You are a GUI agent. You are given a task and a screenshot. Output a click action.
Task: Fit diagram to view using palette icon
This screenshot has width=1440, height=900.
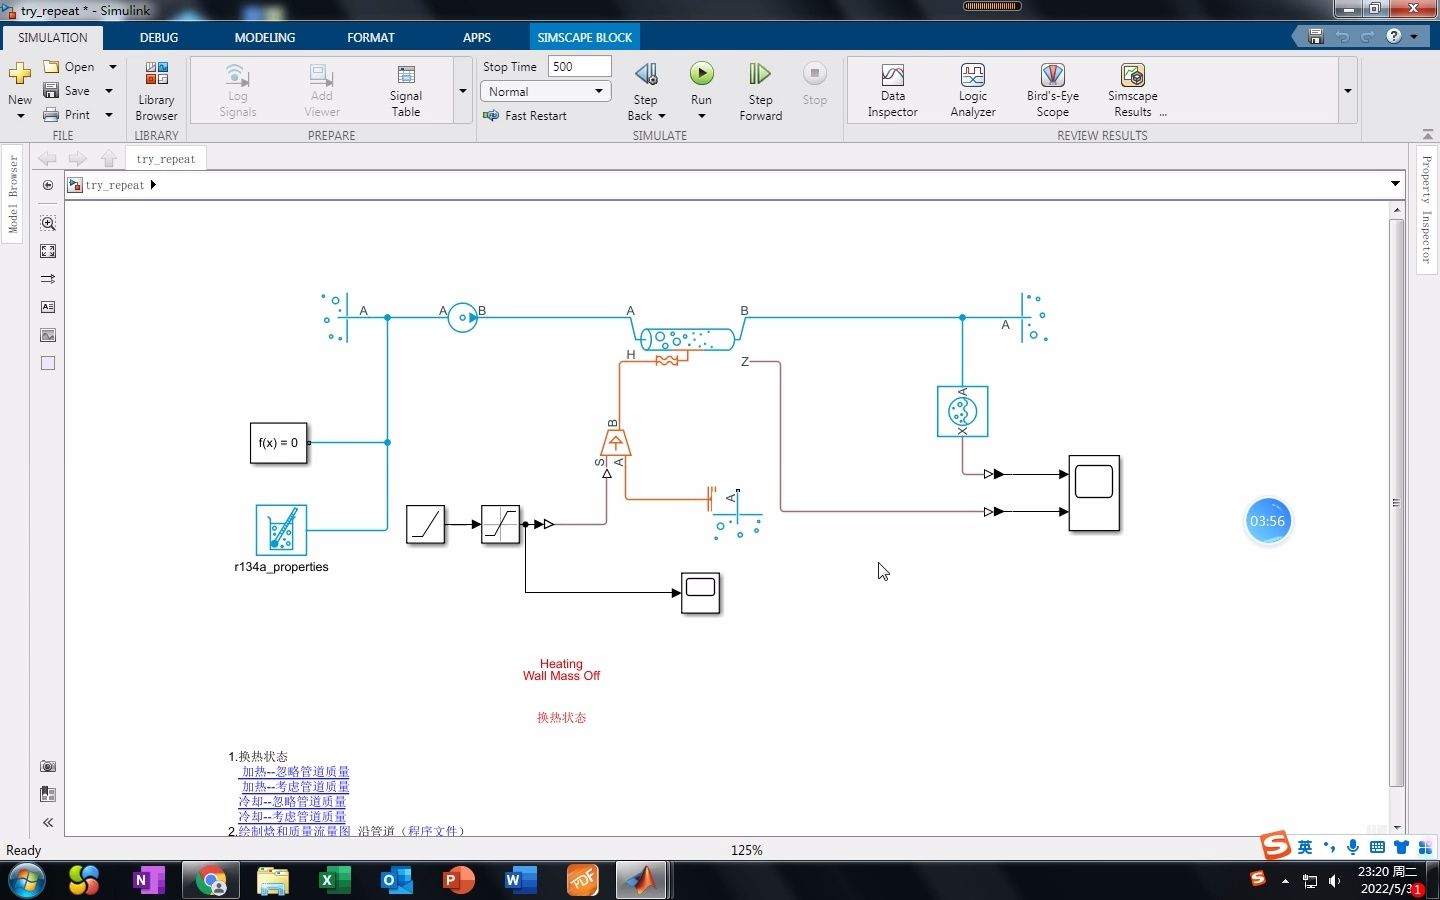click(x=47, y=251)
